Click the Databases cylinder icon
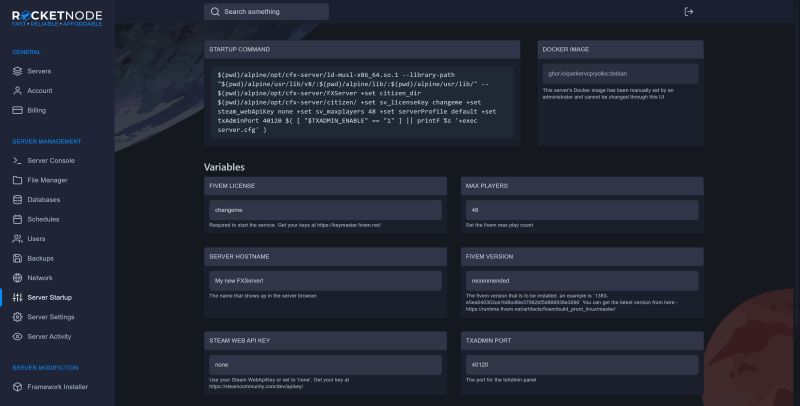800x406 pixels. [17, 199]
